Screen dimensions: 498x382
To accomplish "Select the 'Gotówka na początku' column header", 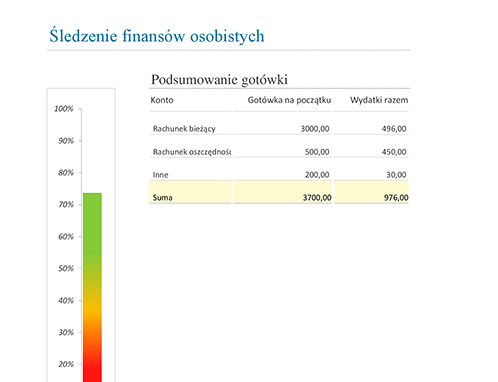I will (289, 100).
